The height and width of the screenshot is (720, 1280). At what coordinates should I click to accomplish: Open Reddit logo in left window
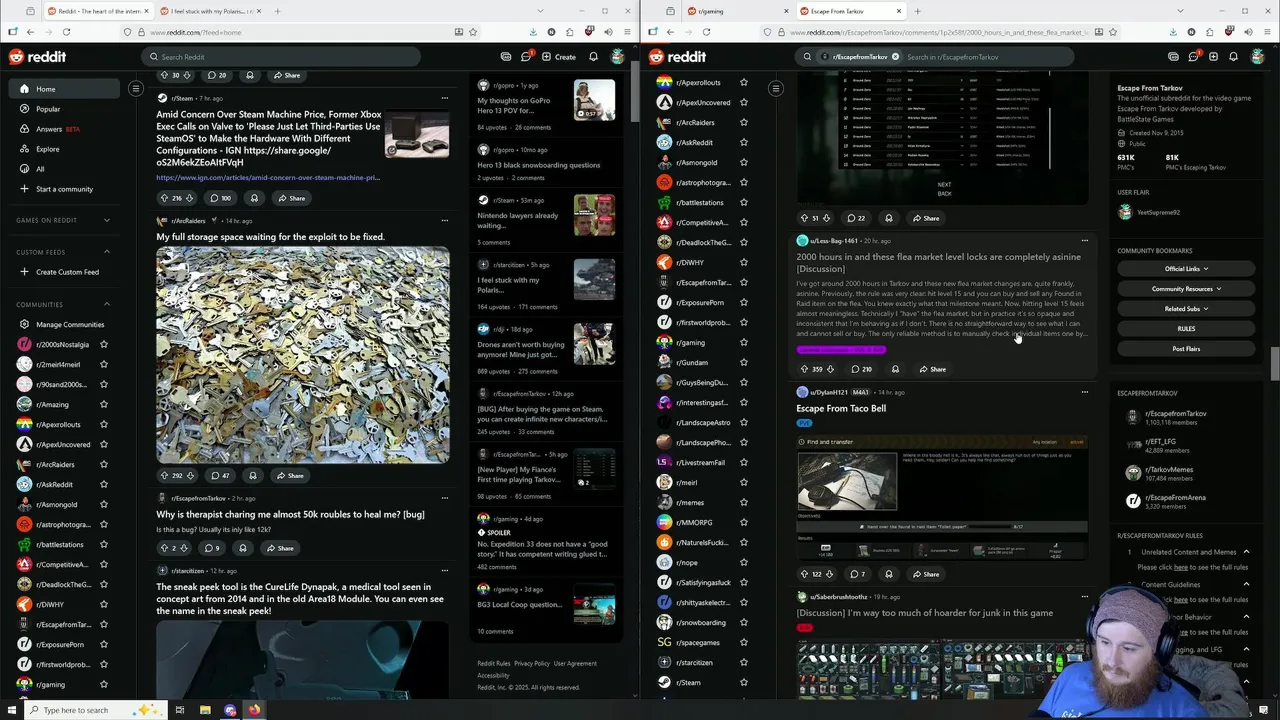(38, 57)
